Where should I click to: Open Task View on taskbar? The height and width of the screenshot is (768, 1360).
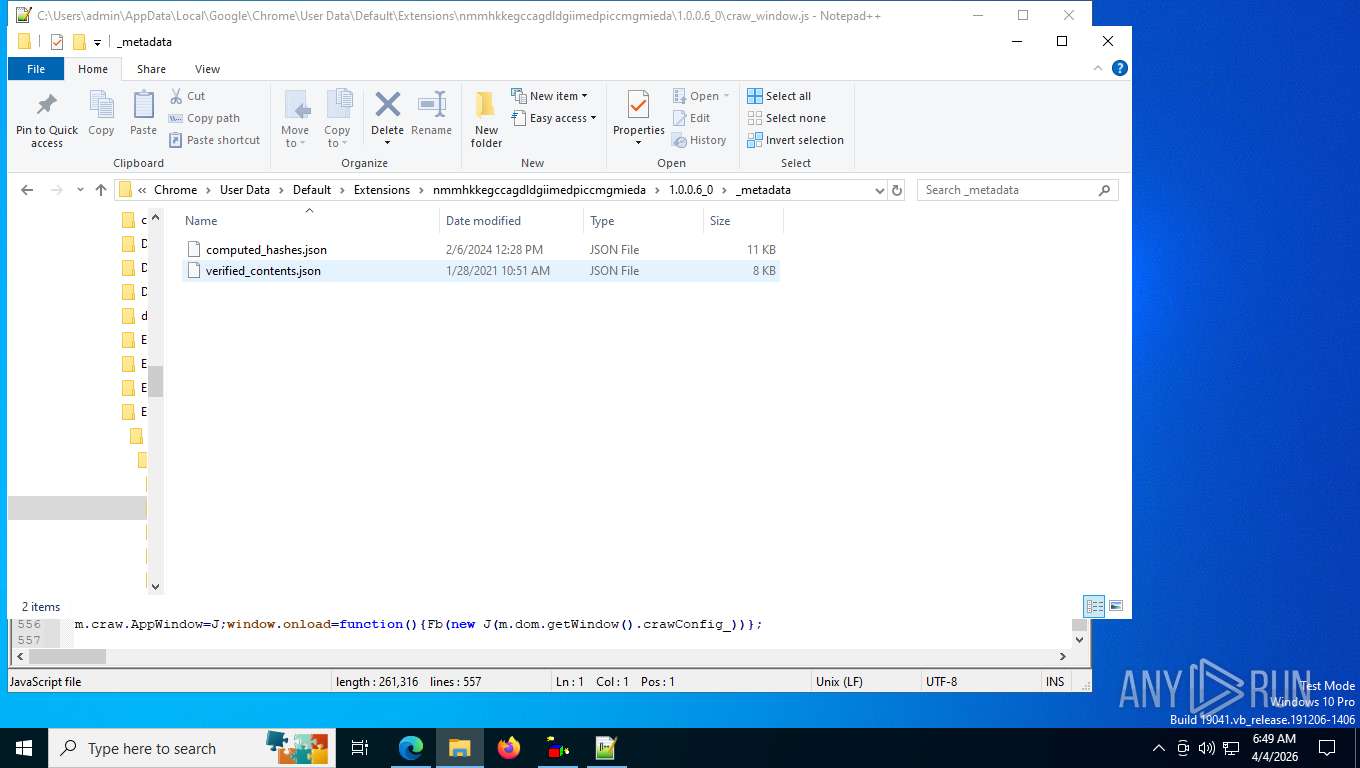(x=360, y=748)
